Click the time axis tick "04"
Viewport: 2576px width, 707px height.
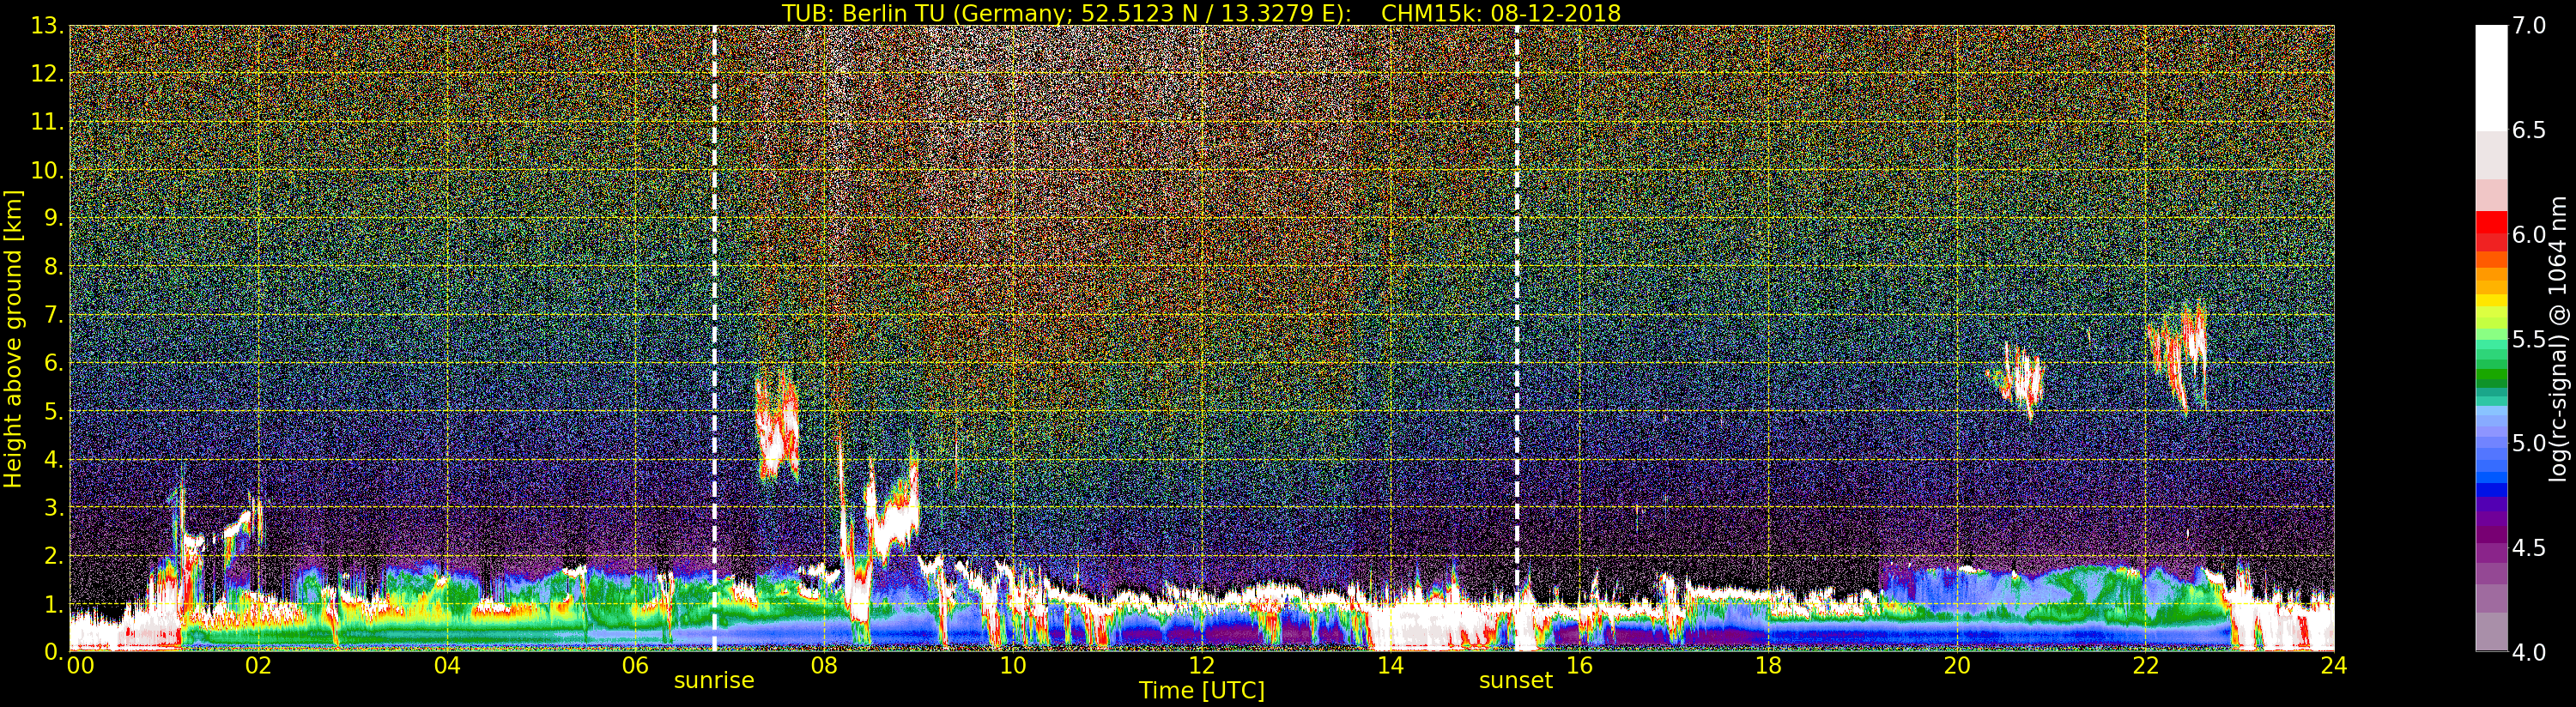pos(447,666)
